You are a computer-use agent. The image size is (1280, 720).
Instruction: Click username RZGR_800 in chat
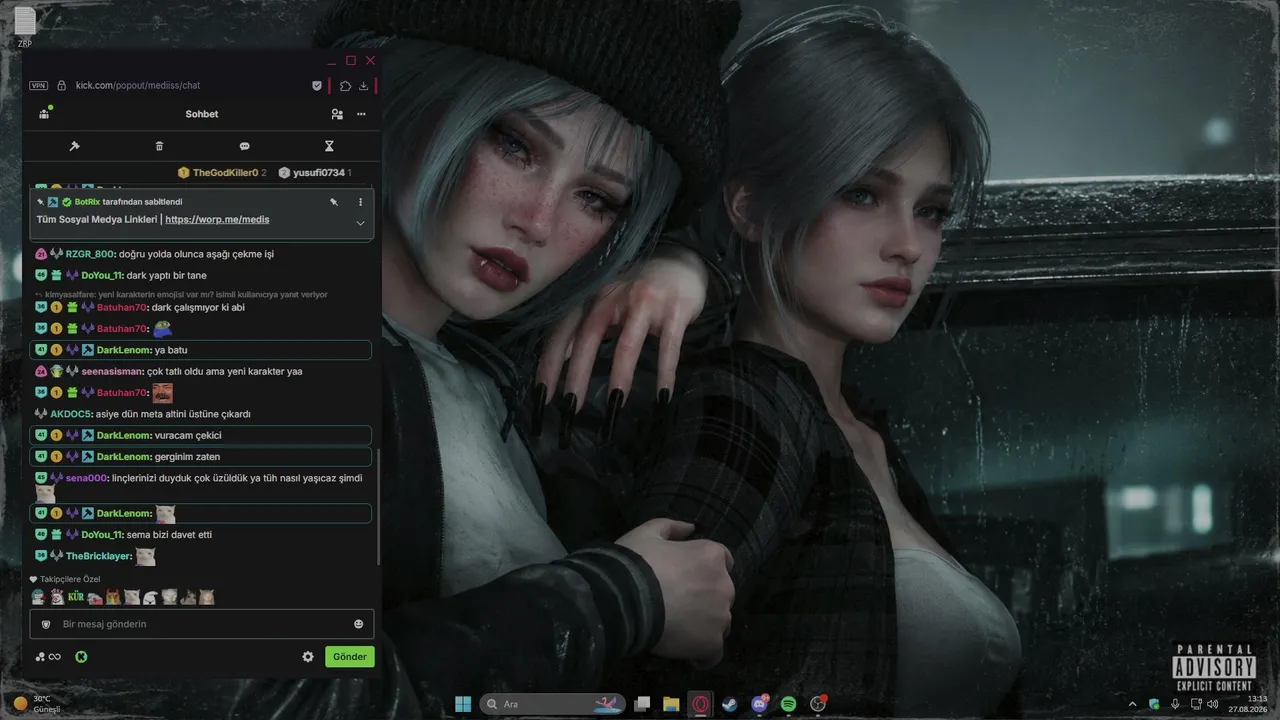pos(90,254)
